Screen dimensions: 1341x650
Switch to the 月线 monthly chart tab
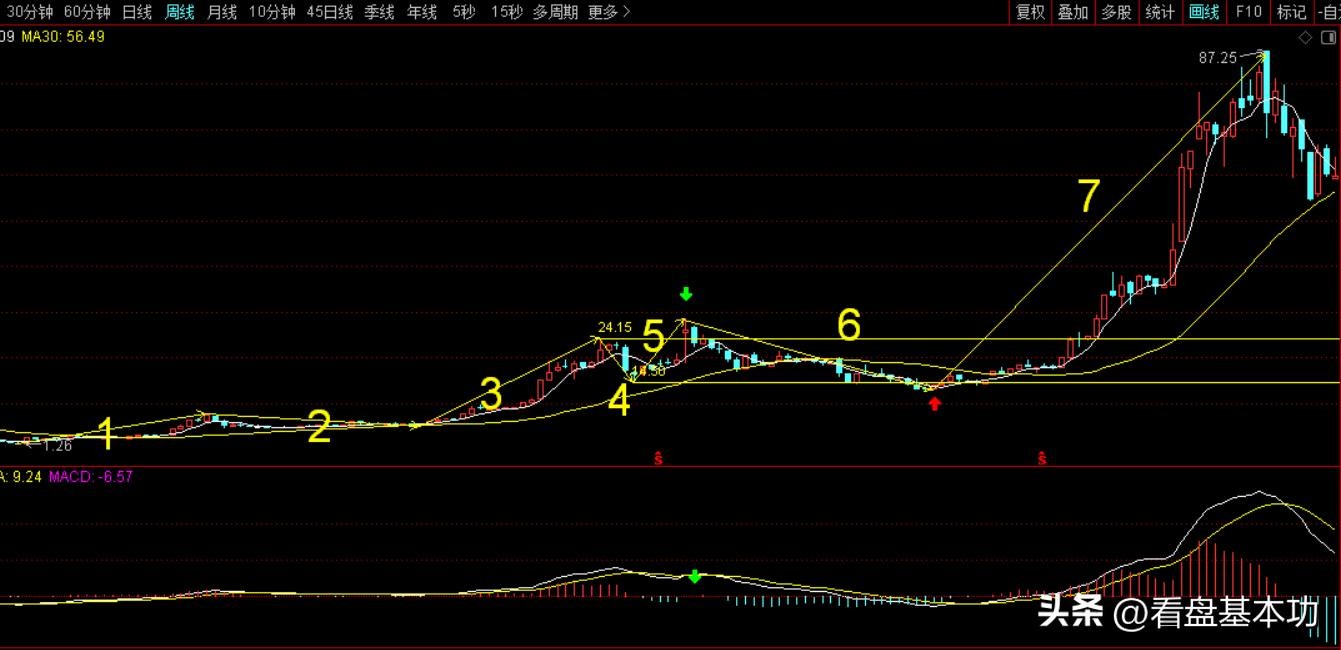tap(222, 12)
